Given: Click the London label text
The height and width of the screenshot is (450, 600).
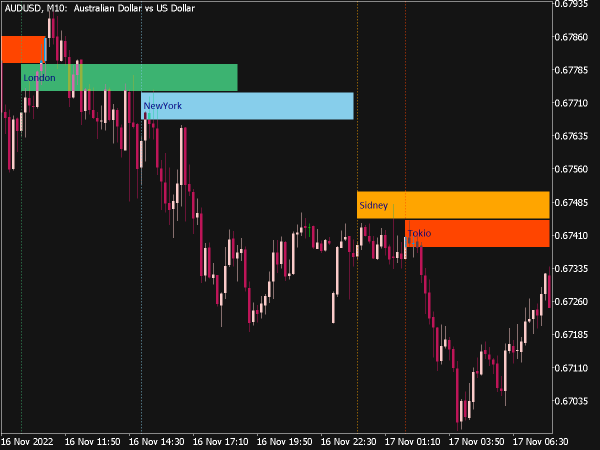Looking at the screenshot, I should click(39, 78).
